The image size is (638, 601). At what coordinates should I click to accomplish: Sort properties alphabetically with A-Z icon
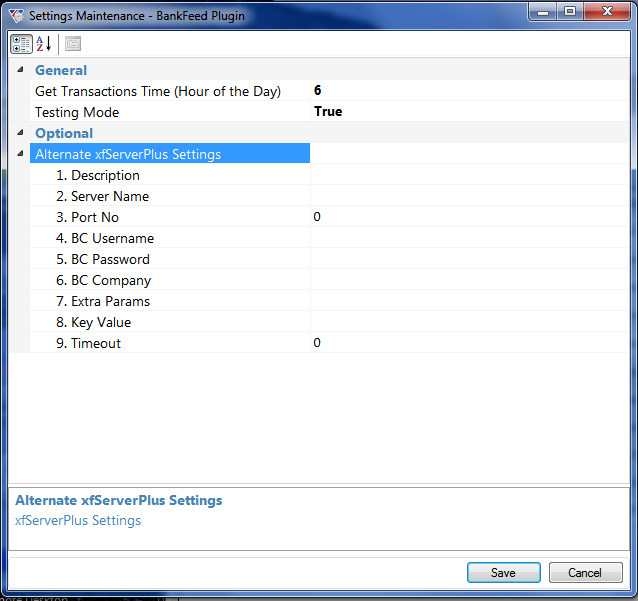click(x=44, y=44)
